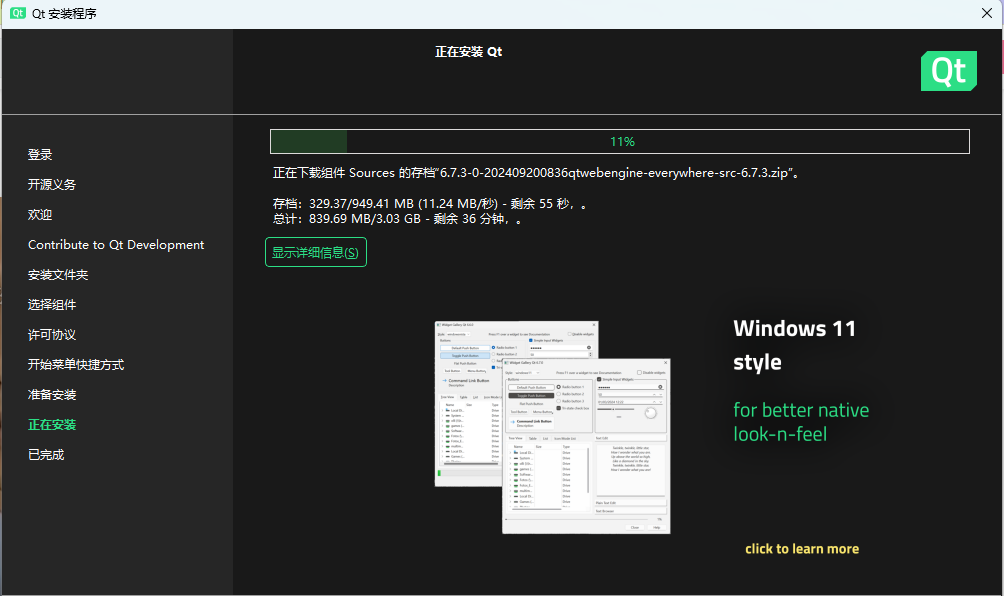Click the 总计 839.69 MB/3.03 GB status line
Viewport: 1004px width, 596px height.
click(x=397, y=219)
